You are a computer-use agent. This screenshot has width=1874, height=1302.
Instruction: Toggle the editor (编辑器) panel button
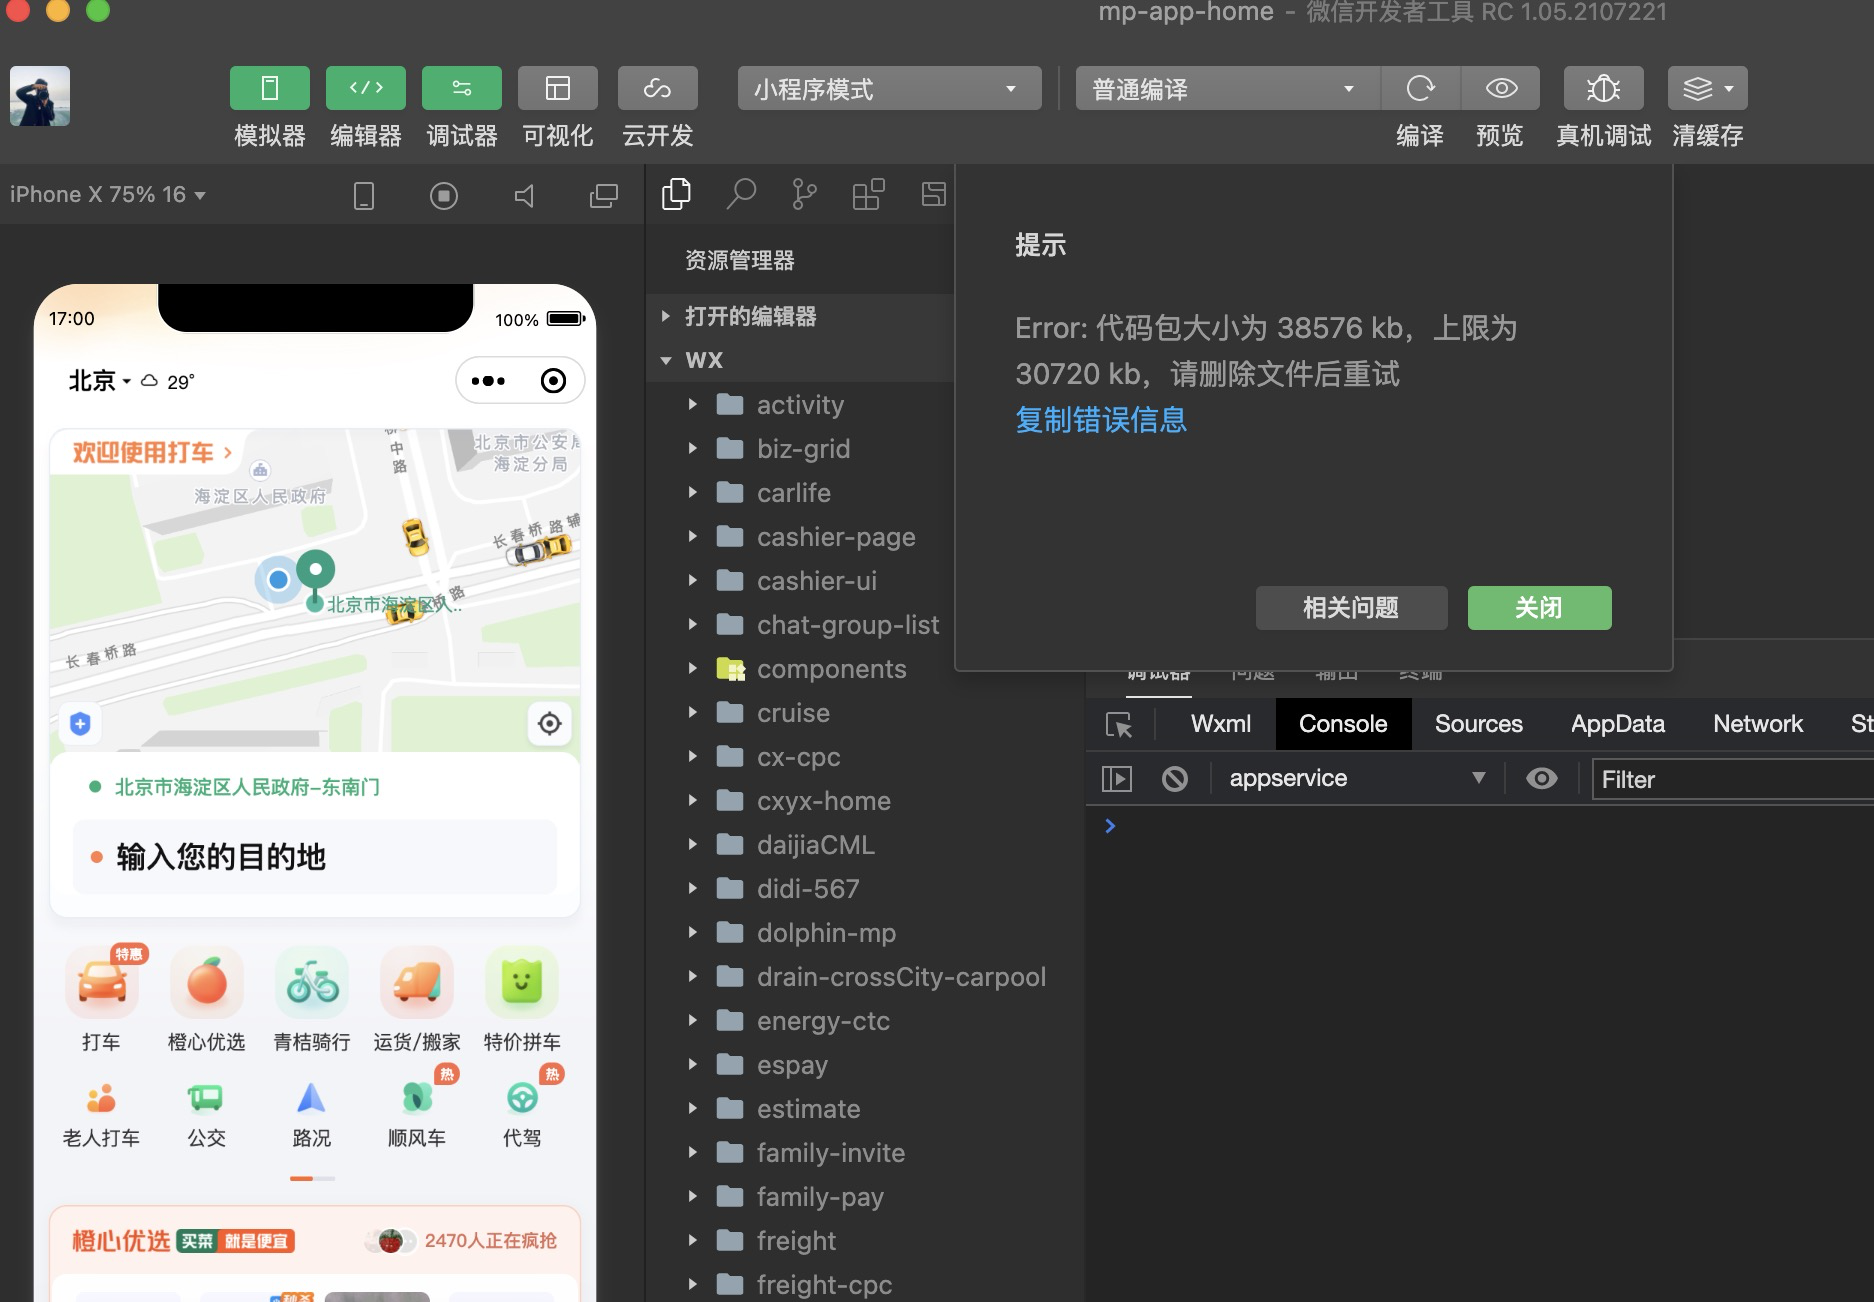[366, 88]
